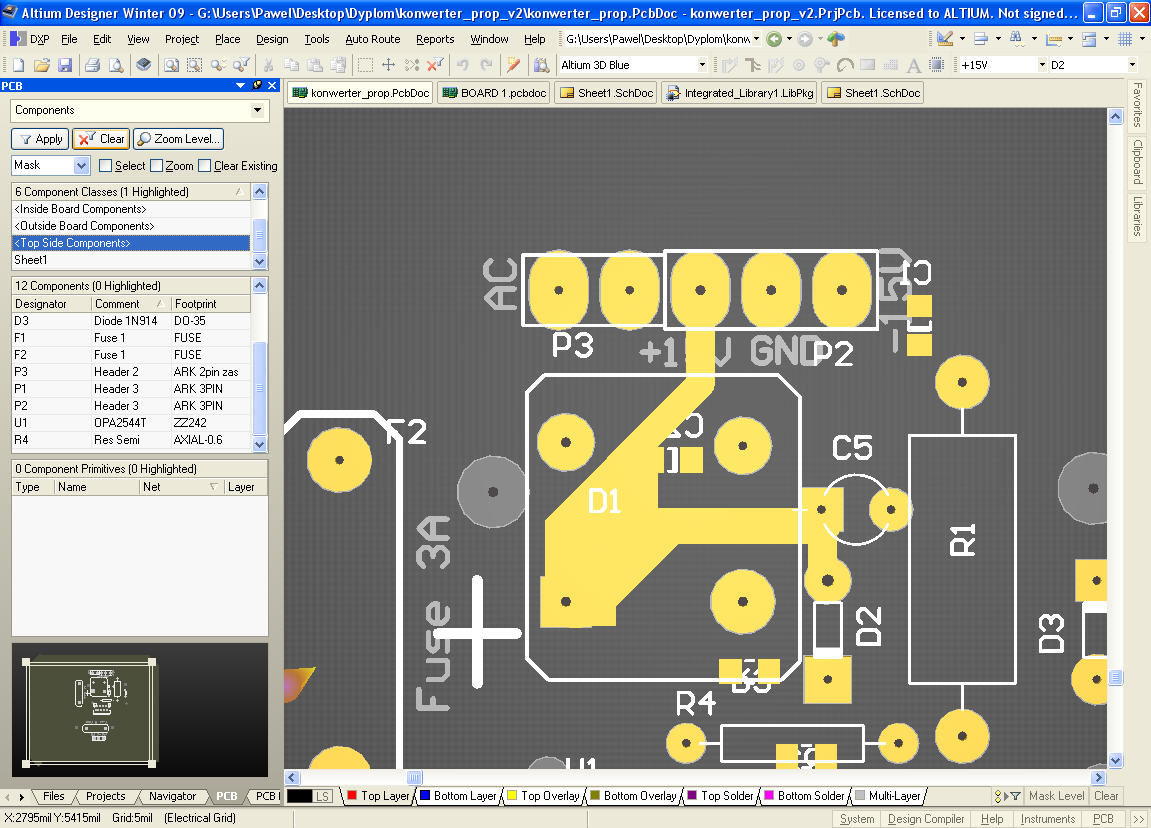1151x828 pixels.
Task: Click the grid settings icon
Action: click(1125, 39)
